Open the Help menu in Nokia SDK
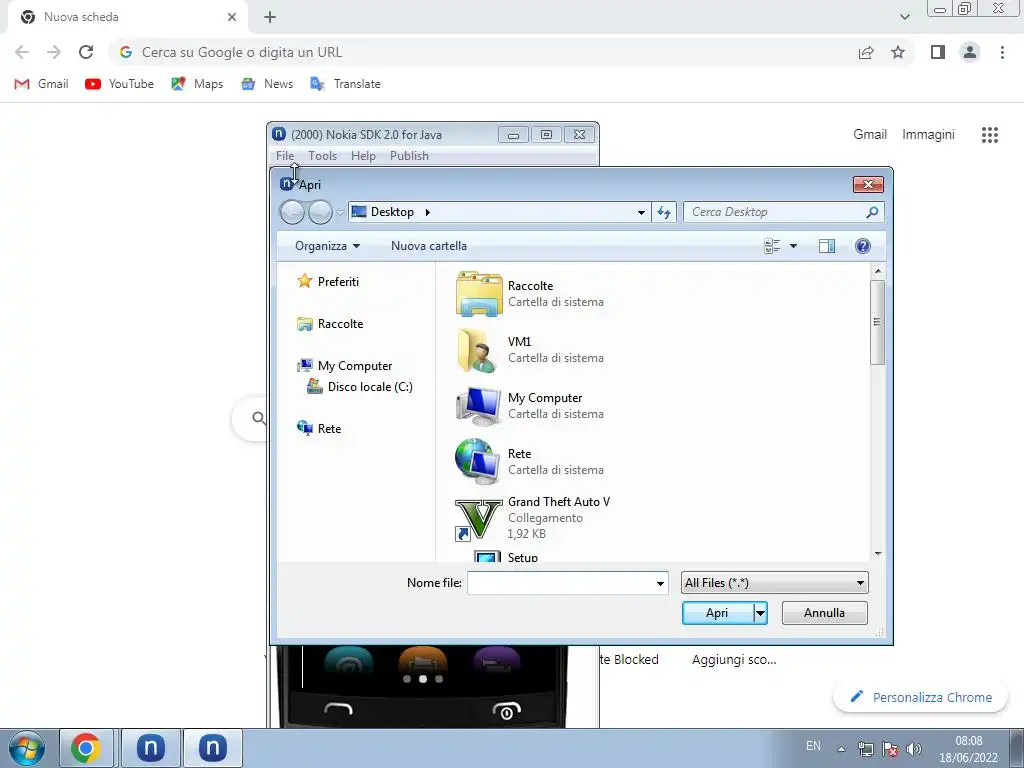 (x=363, y=156)
